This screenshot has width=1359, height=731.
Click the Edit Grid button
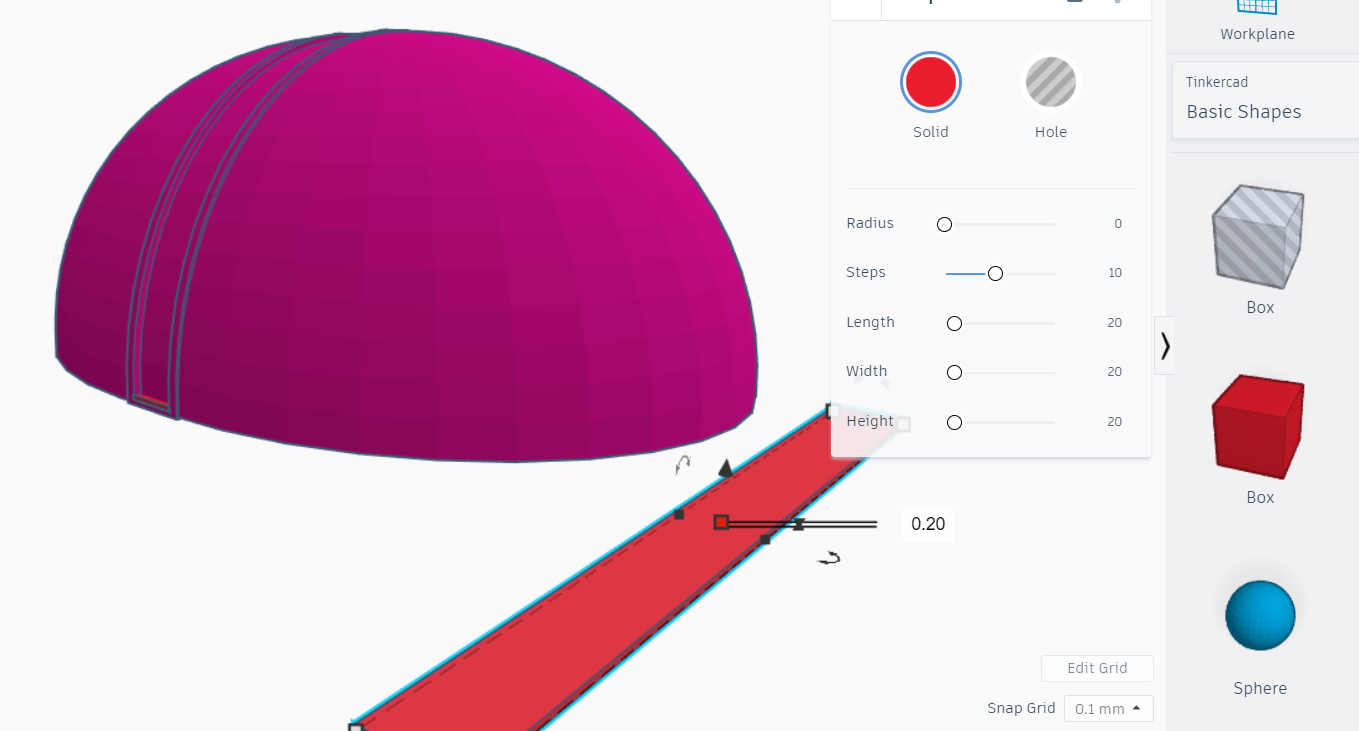coord(1097,668)
